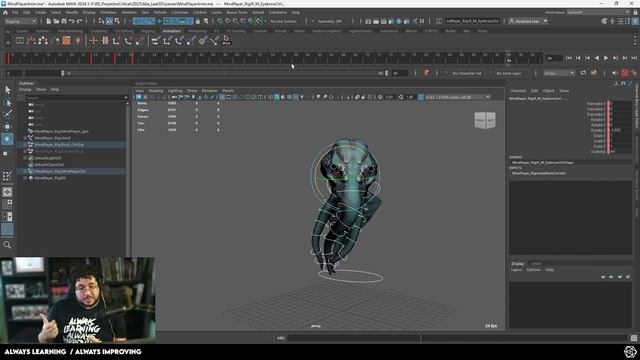Toggle the color management icon near ACES dropdown
The width and height of the screenshot is (640, 360).
tap(421, 97)
